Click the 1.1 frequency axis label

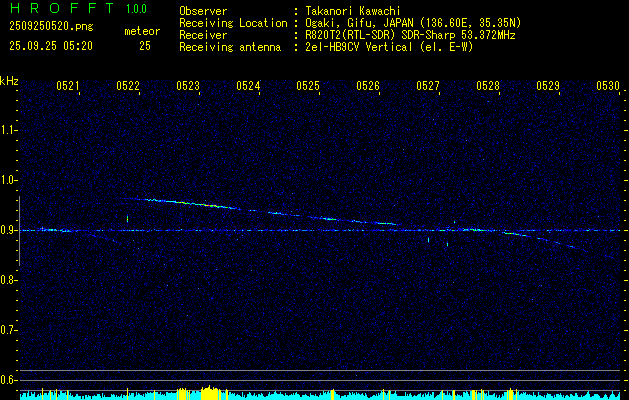coord(8,130)
